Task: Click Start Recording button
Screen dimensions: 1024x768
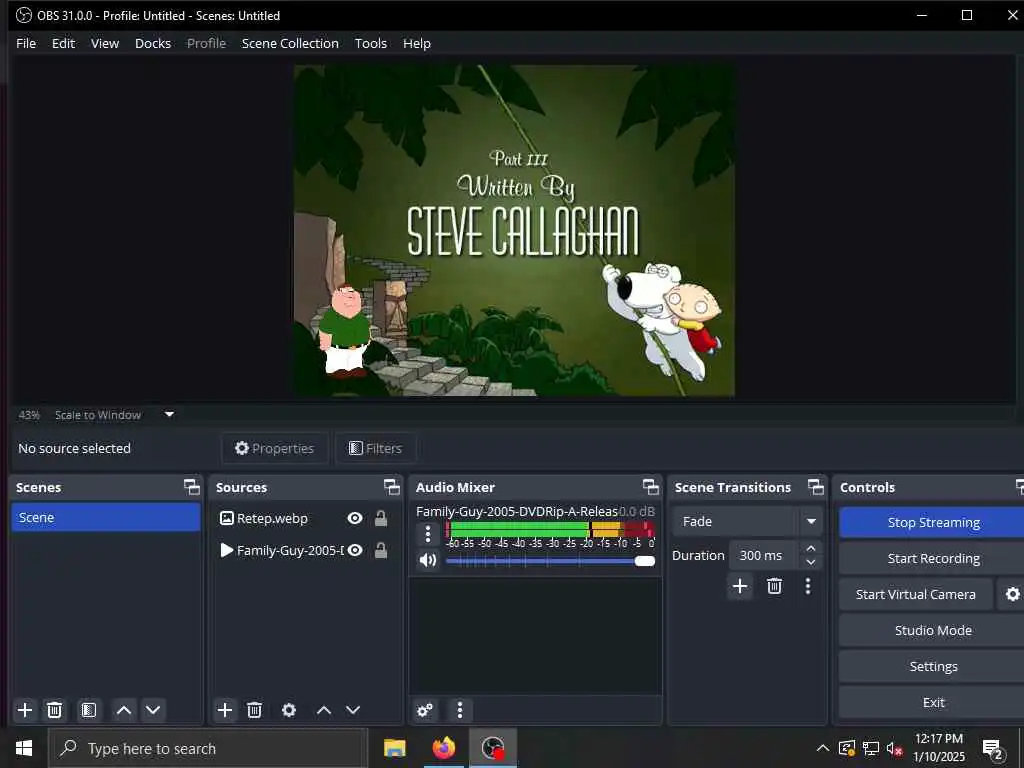Action: pos(933,558)
